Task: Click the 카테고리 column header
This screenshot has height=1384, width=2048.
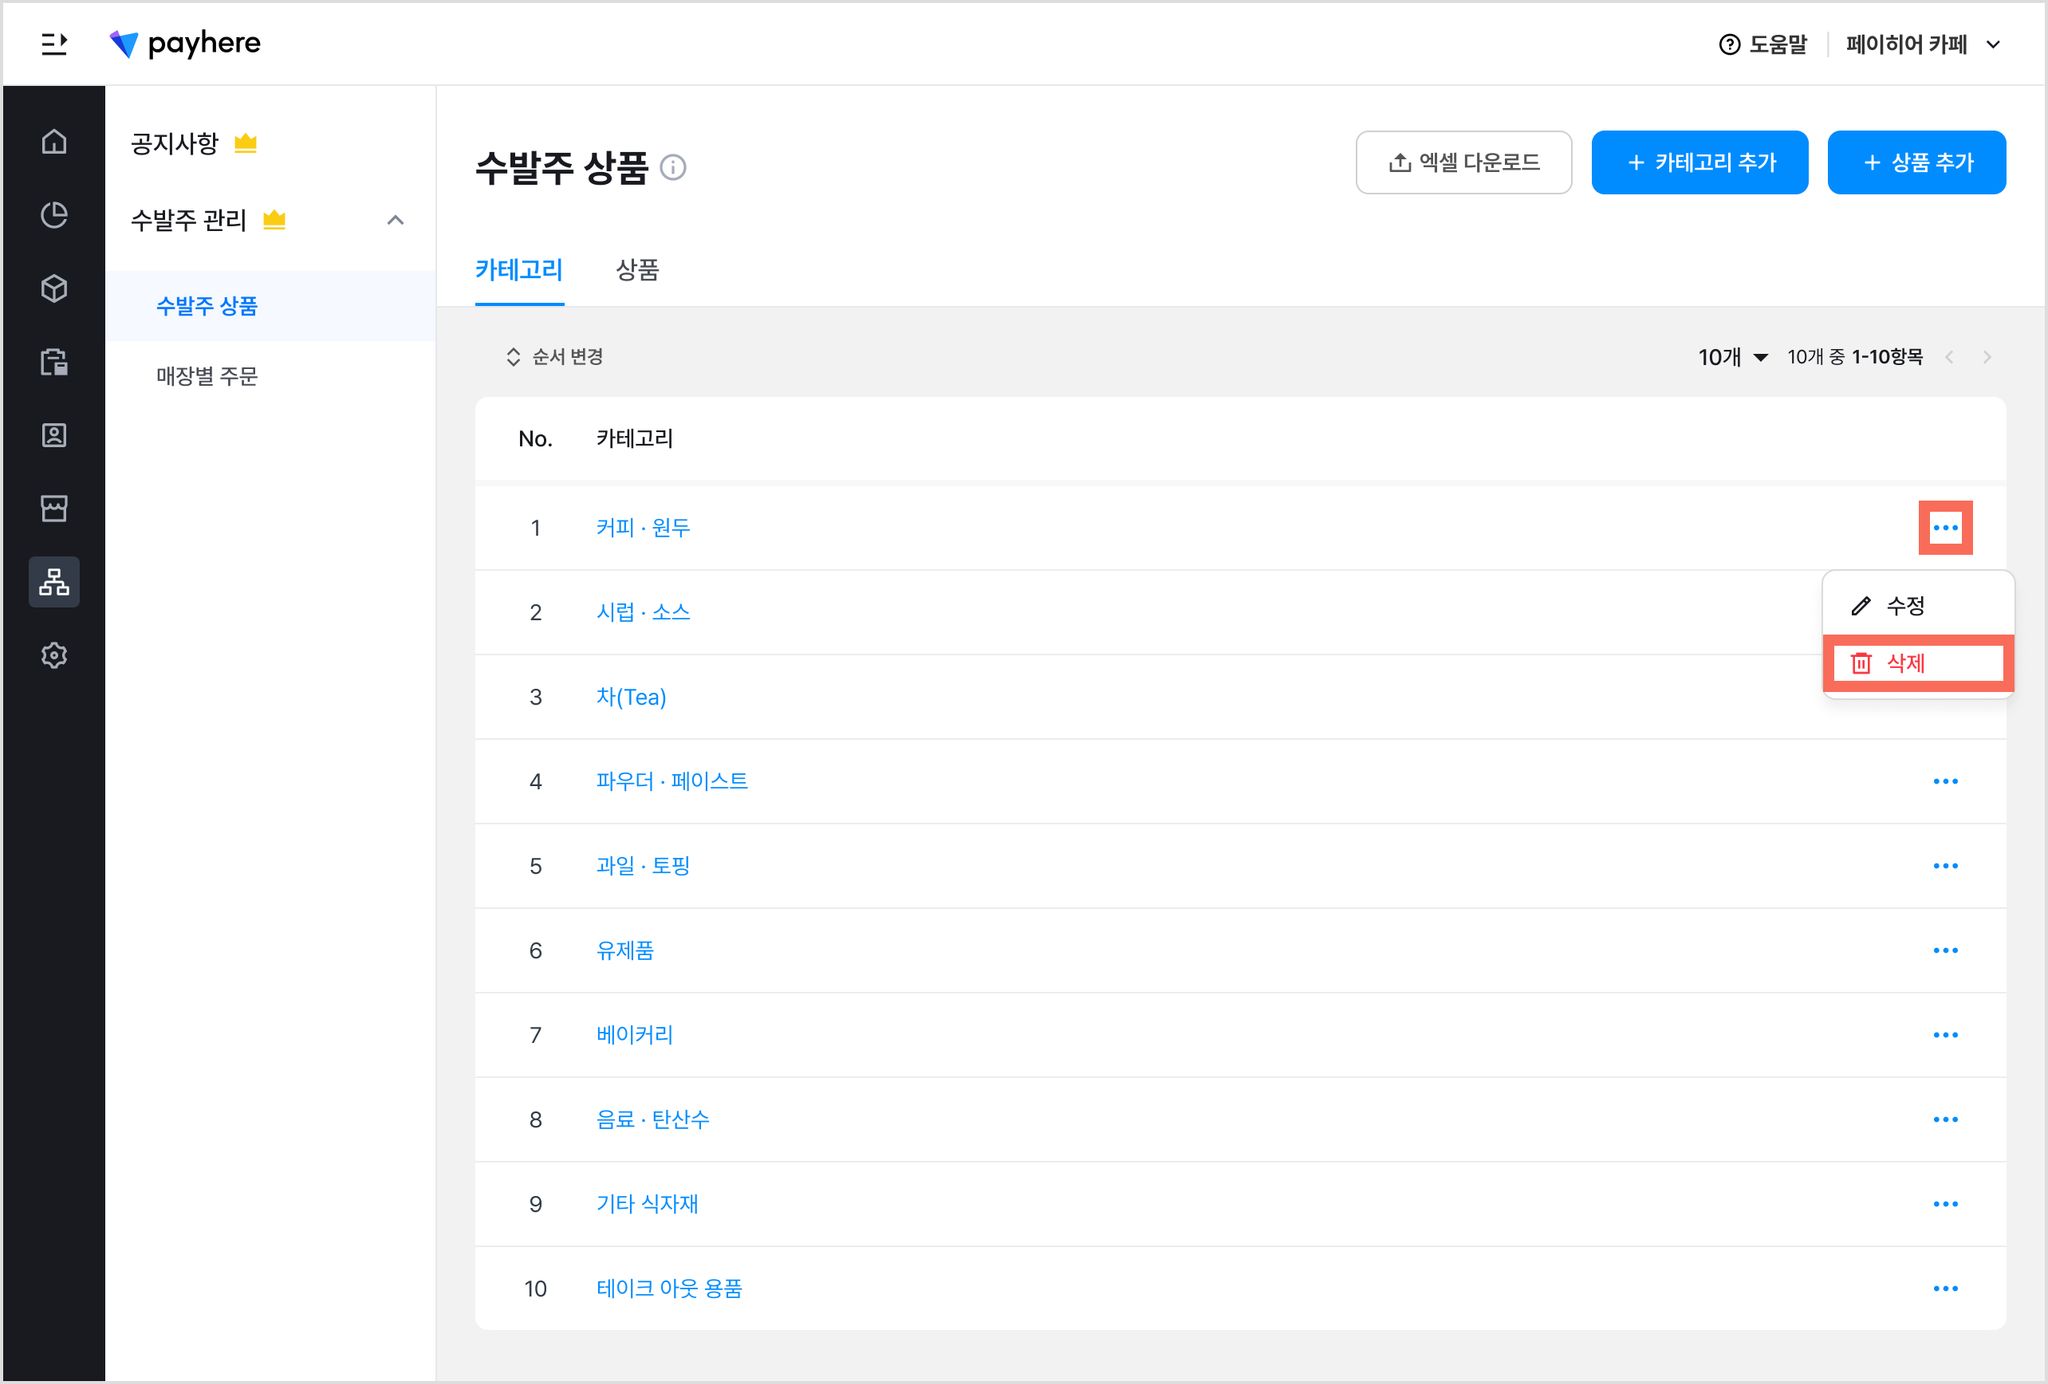Action: coord(635,438)
